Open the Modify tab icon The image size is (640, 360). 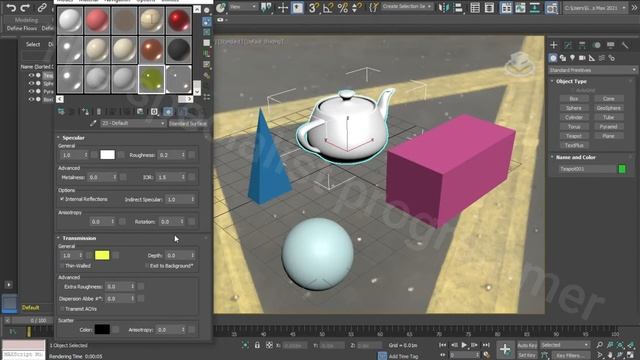(568, 45)
